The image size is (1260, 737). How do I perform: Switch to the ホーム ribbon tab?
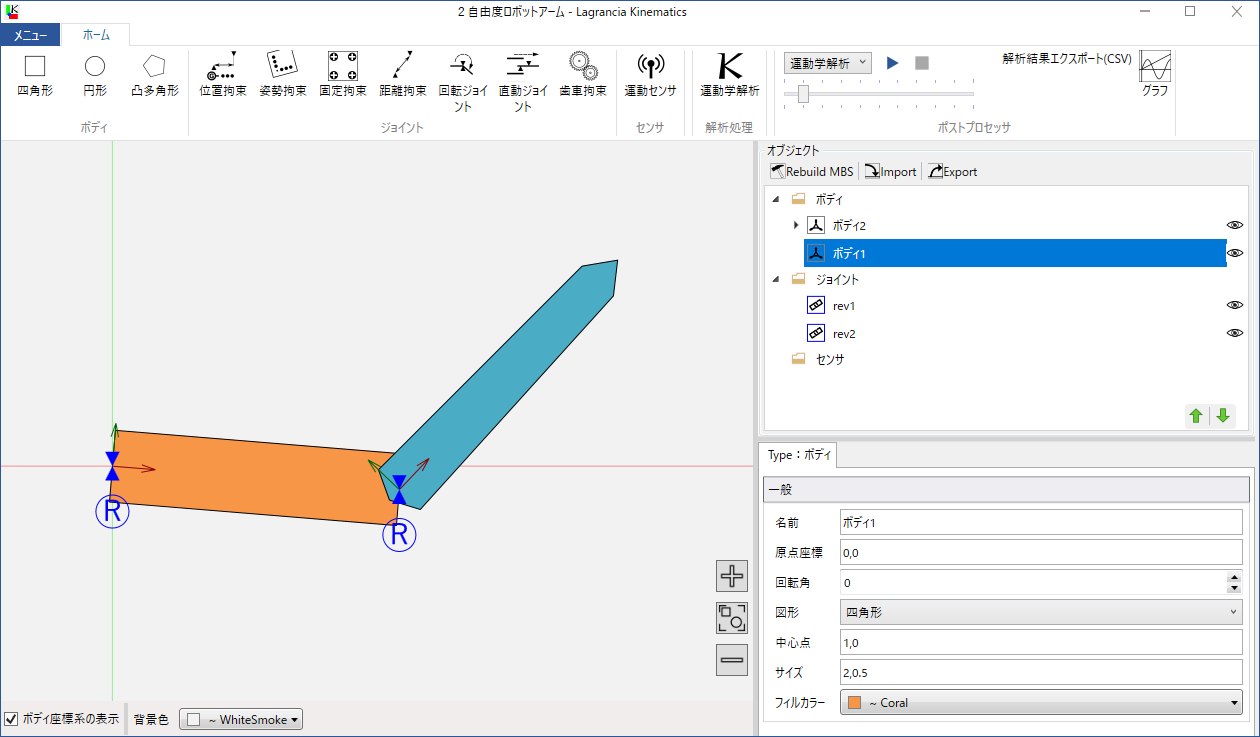click(x=96, y=35)
